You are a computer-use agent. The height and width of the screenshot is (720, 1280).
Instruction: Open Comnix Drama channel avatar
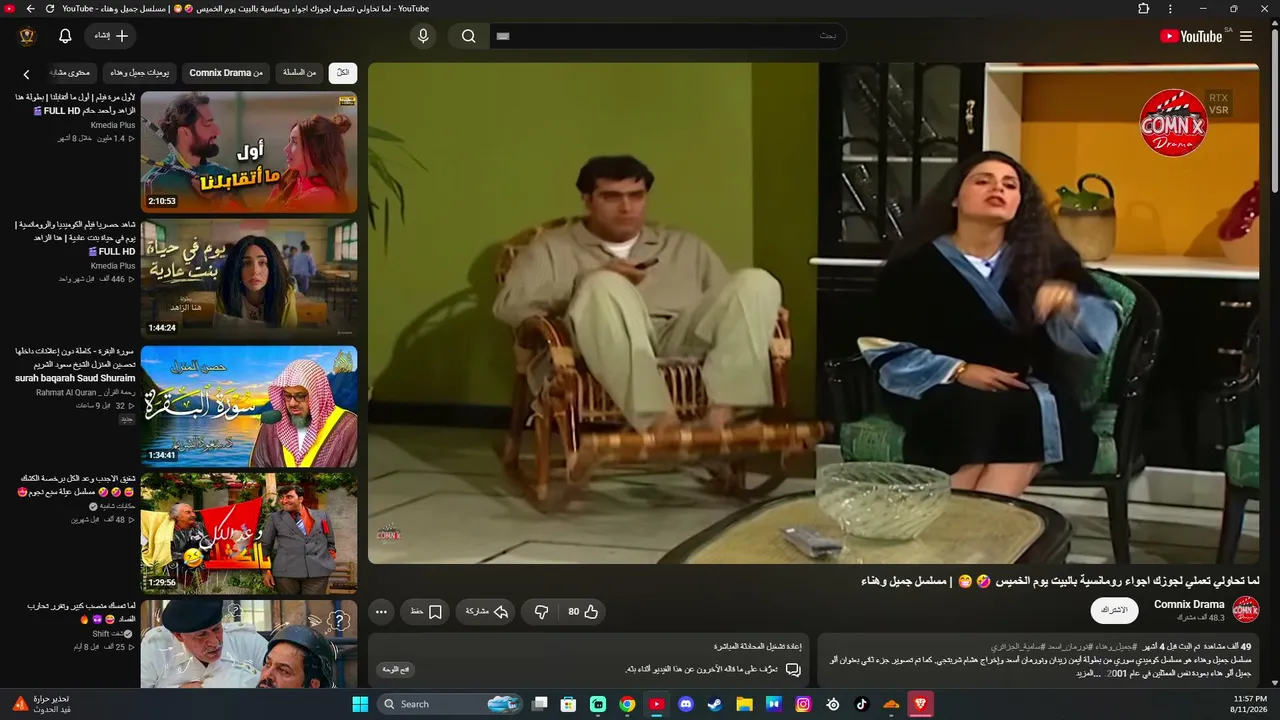click(1245, 610)
